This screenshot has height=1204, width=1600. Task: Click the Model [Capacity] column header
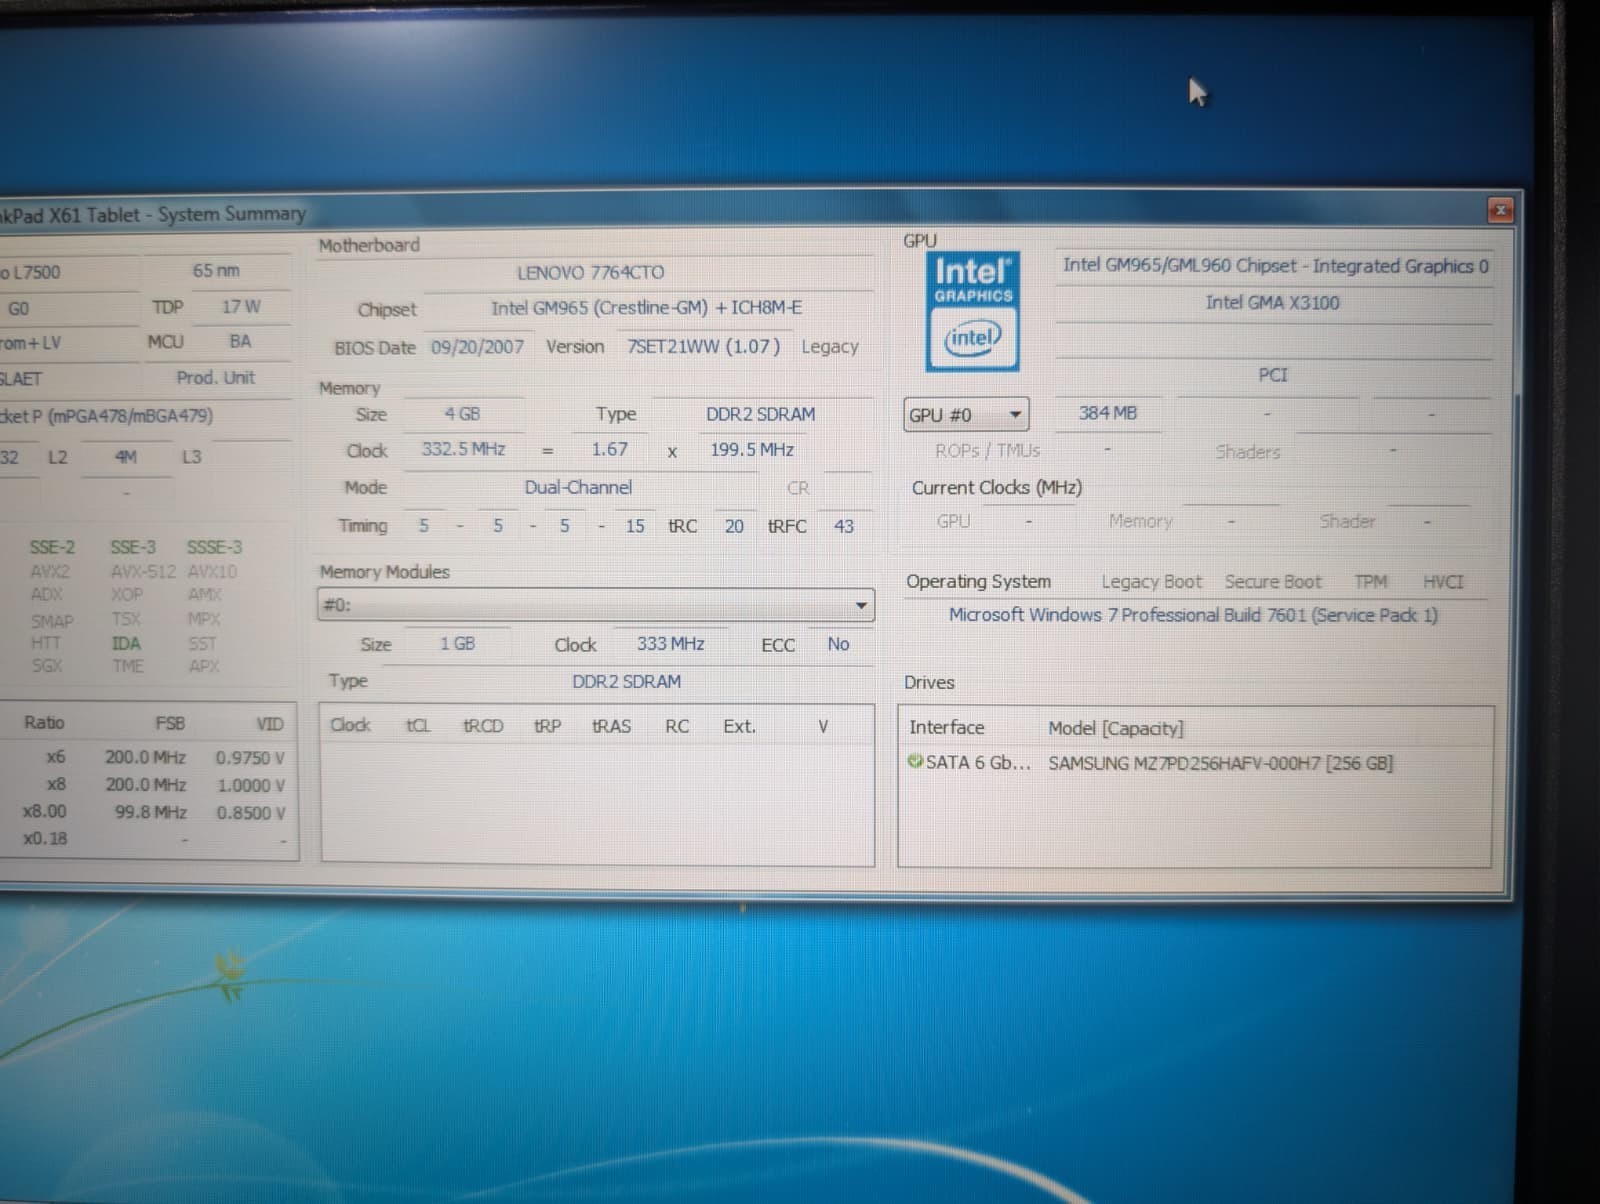coord(1115,729)
